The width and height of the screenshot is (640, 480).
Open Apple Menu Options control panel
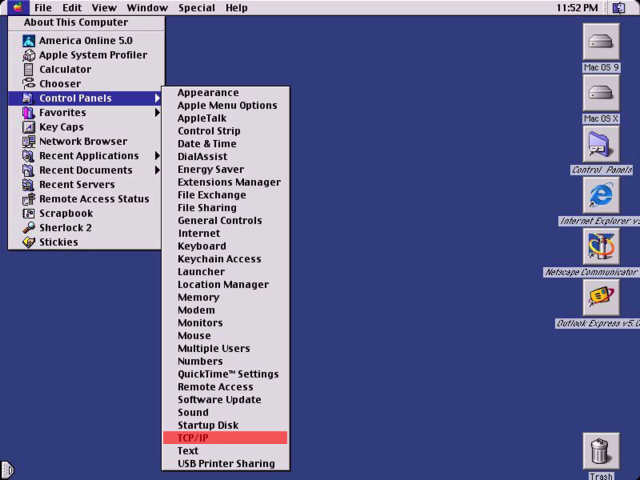pyautogui.click(x=225, y=105)
